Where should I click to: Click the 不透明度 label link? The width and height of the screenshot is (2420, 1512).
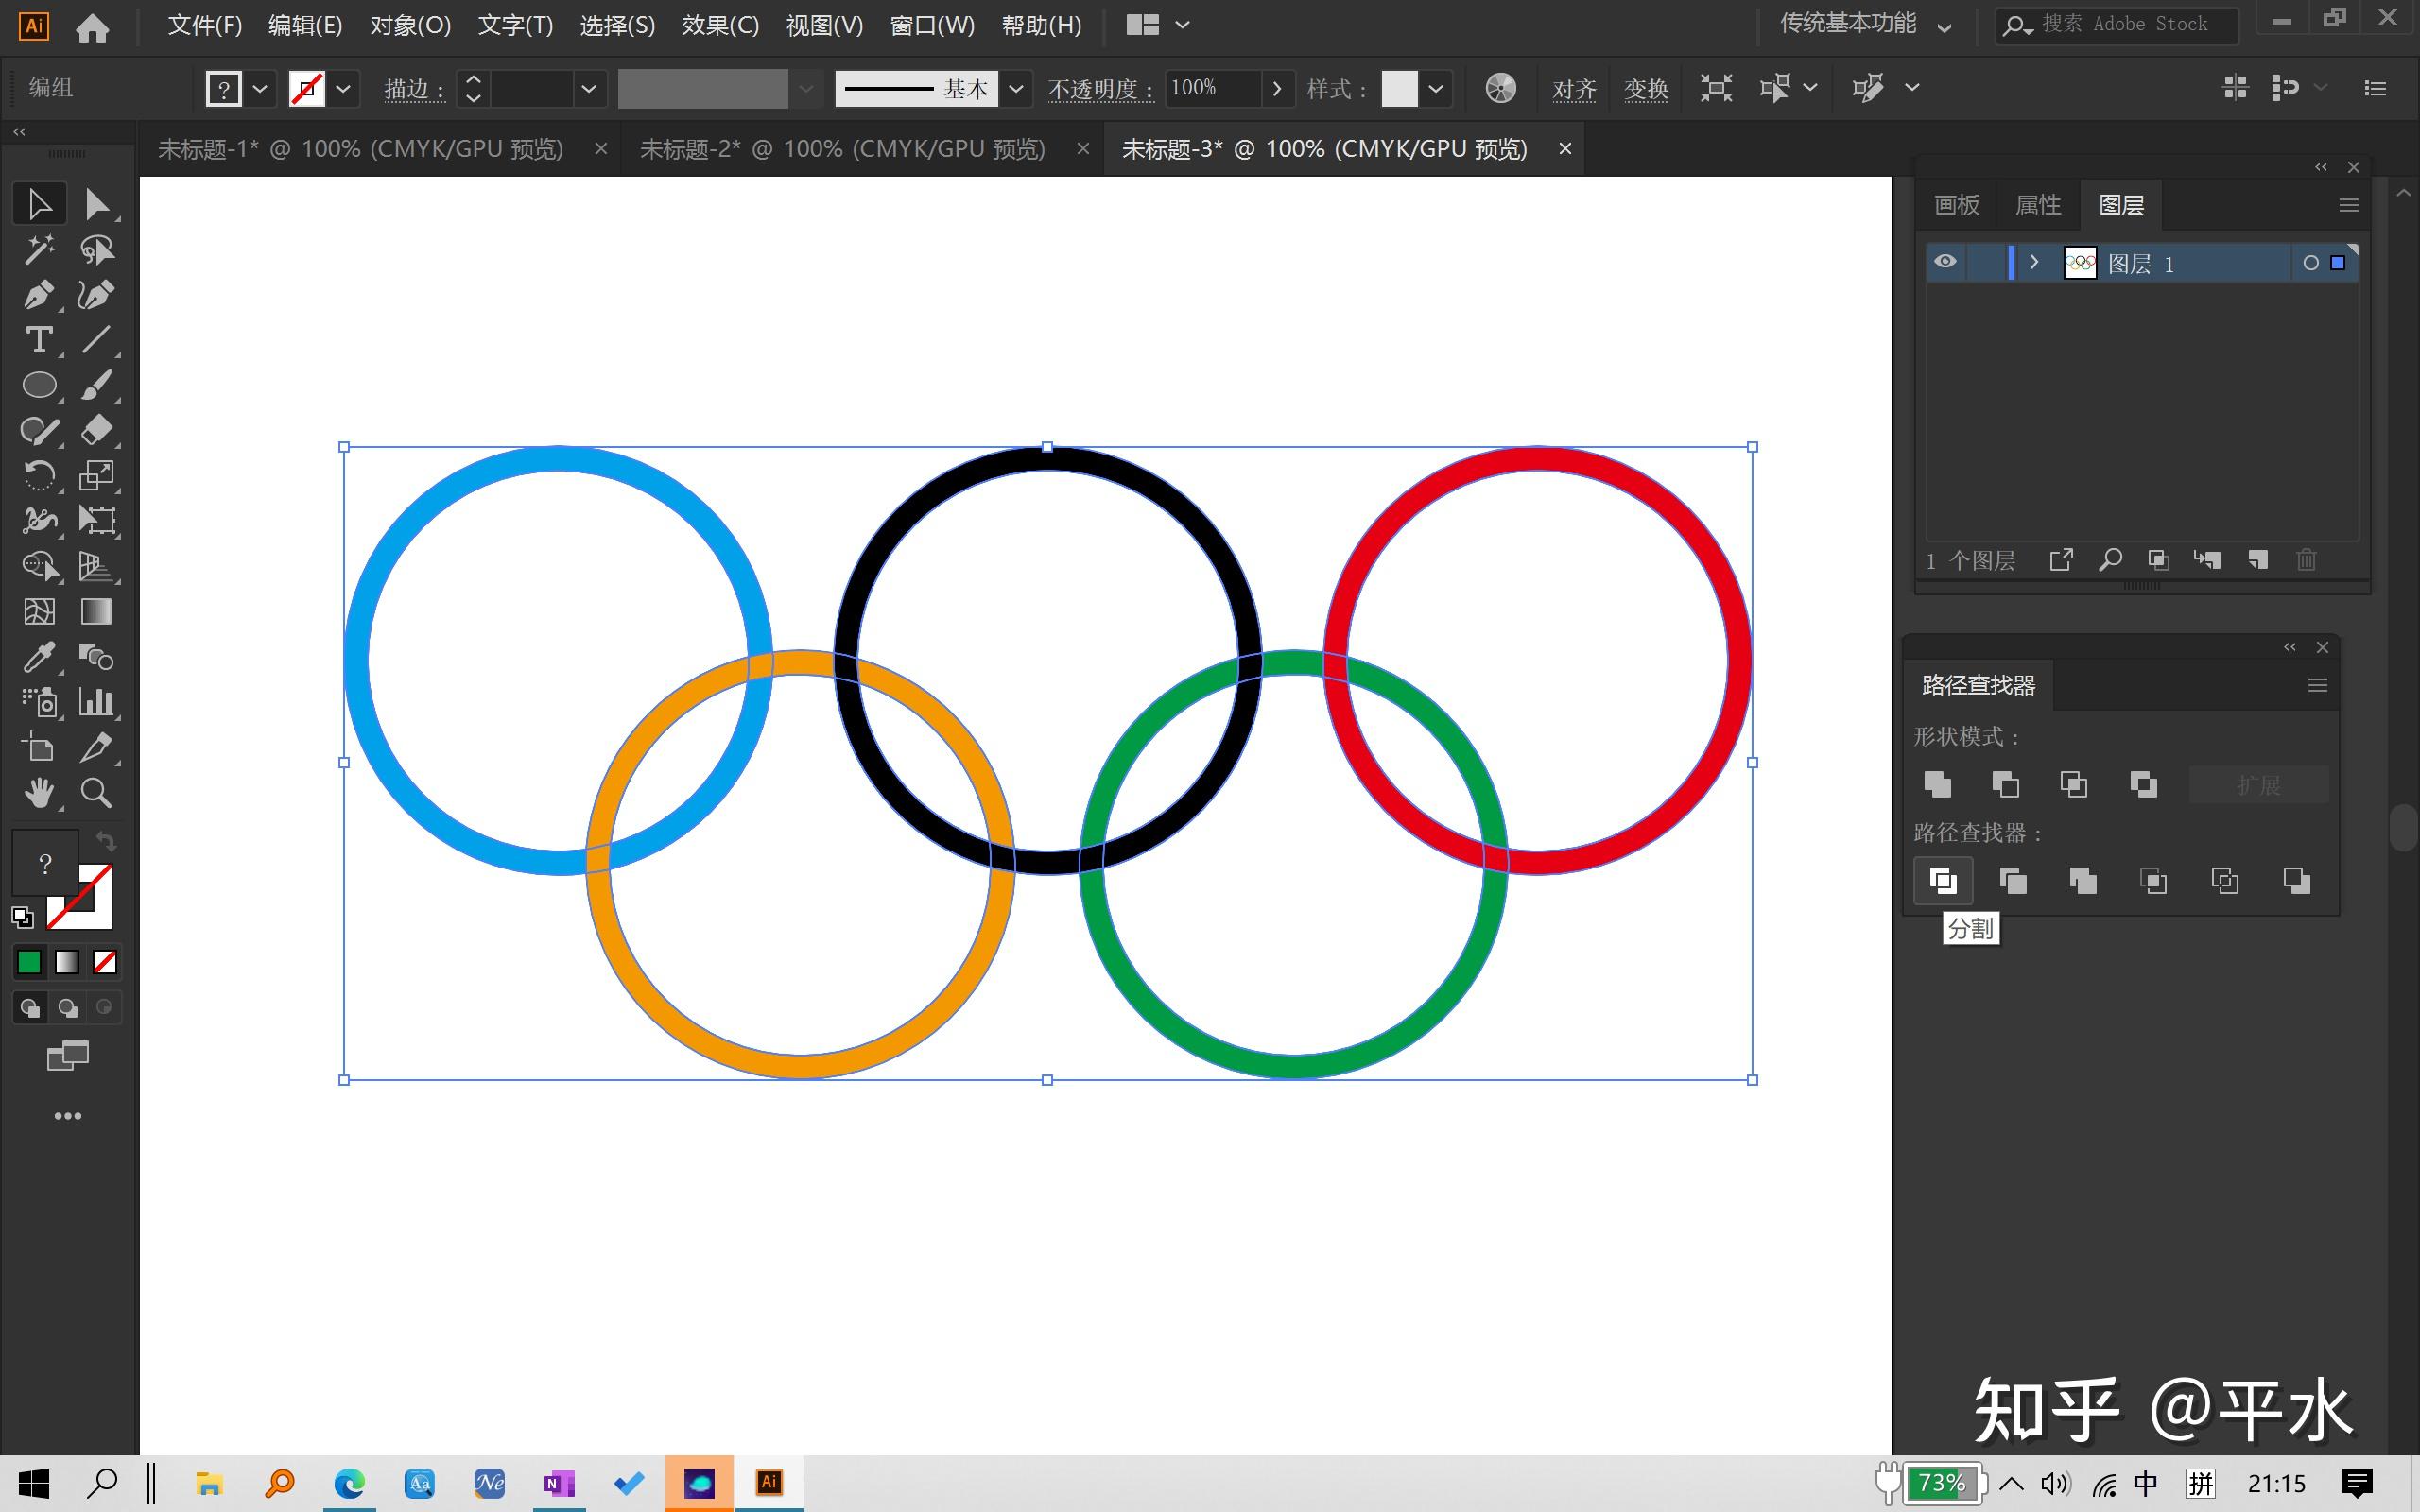click(1100, 89)
